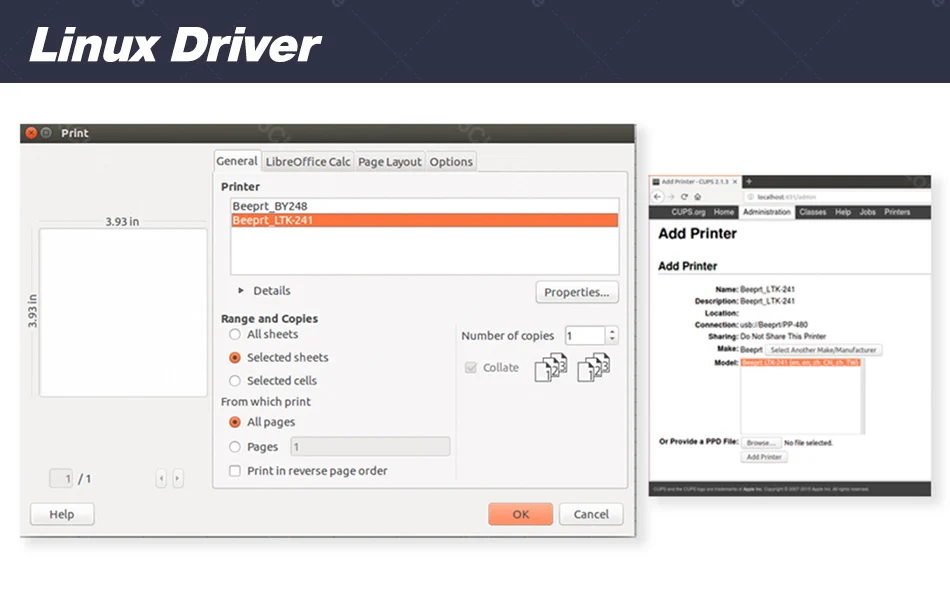
Task: Enable Print in reverse page order
Action: tap(234, 471)
